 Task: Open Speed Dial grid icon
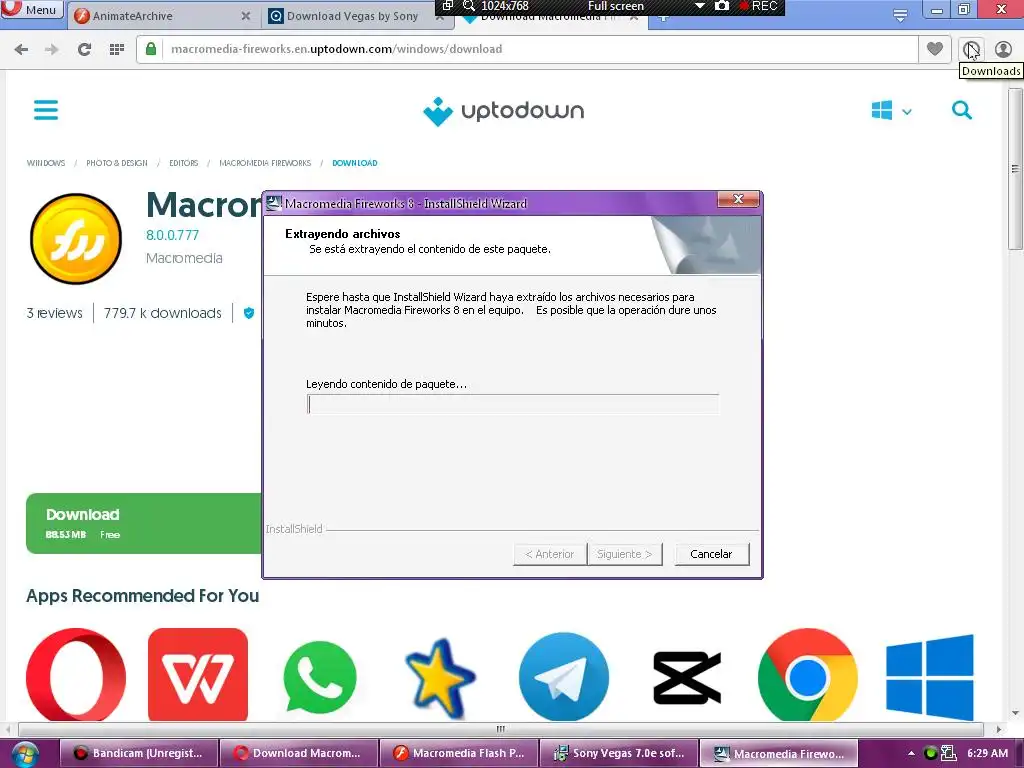(x=117, y=49)
